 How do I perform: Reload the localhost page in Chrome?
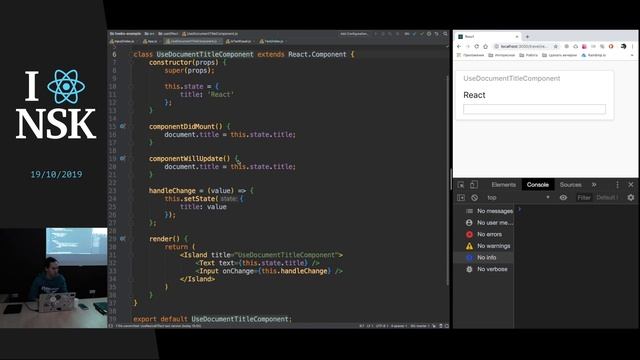coord(476,47)
